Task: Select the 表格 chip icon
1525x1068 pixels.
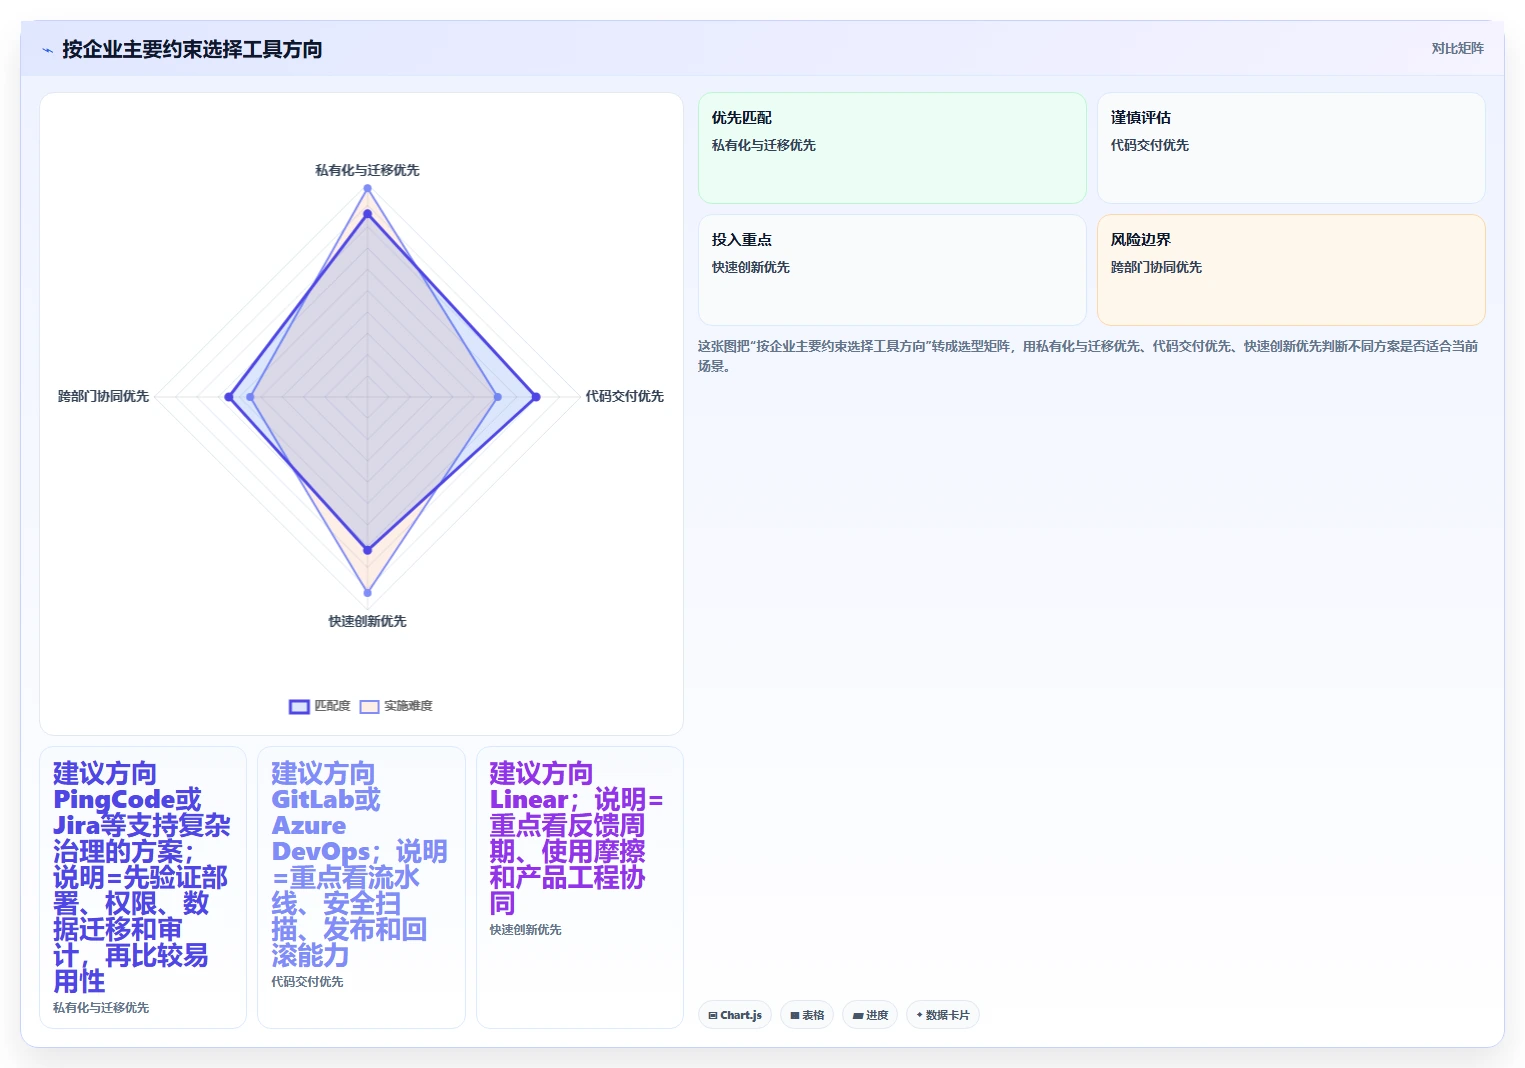Action: [x=795, y=1015]
